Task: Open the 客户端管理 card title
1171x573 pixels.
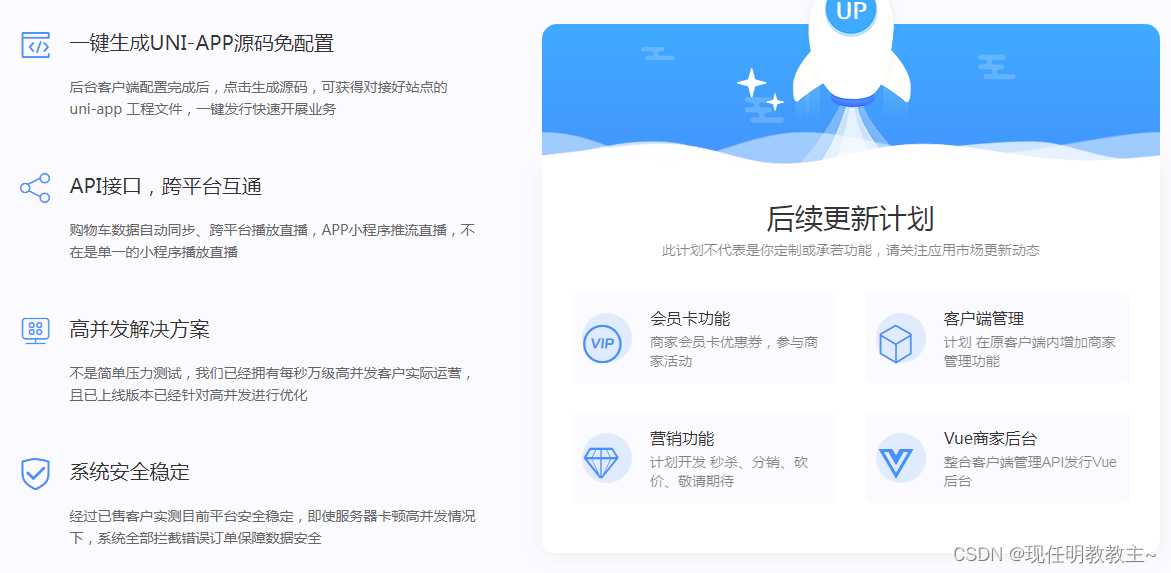Action: pos(984,319)
